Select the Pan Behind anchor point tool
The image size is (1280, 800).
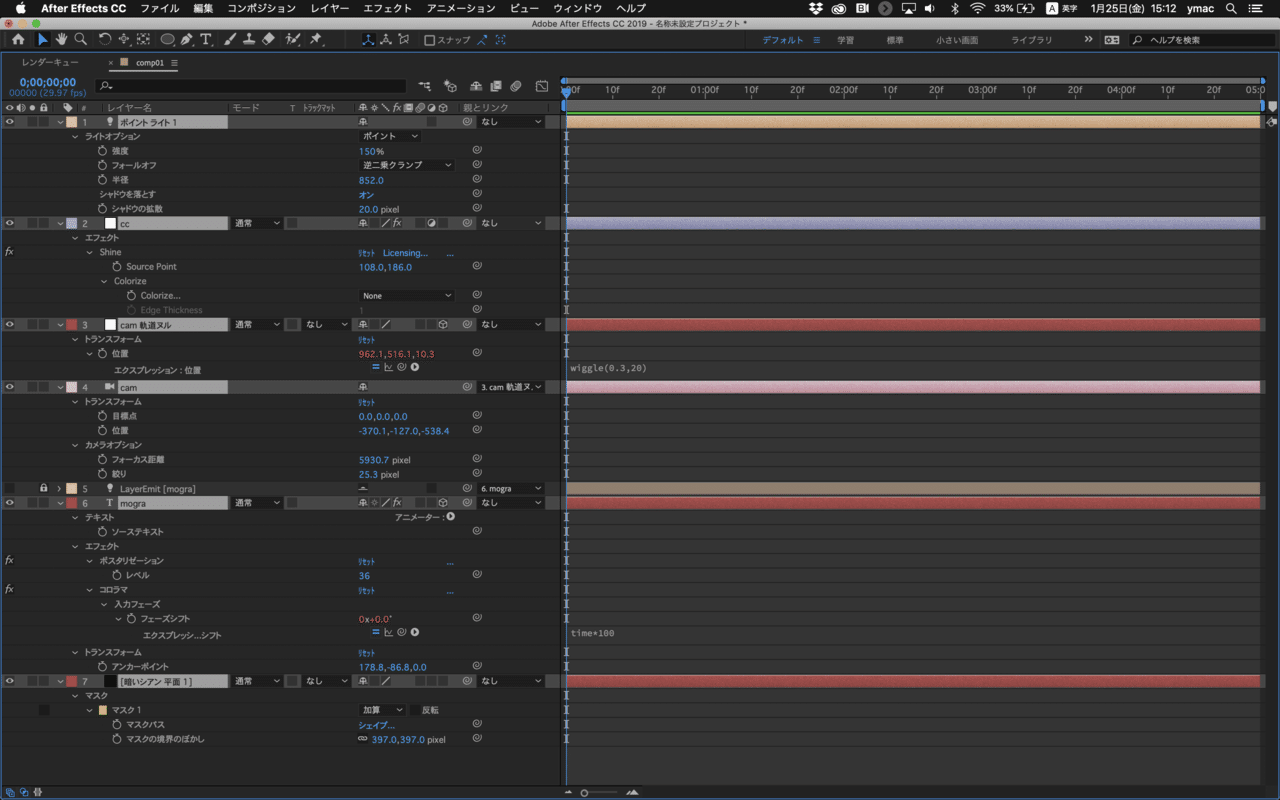pos(143,40)
